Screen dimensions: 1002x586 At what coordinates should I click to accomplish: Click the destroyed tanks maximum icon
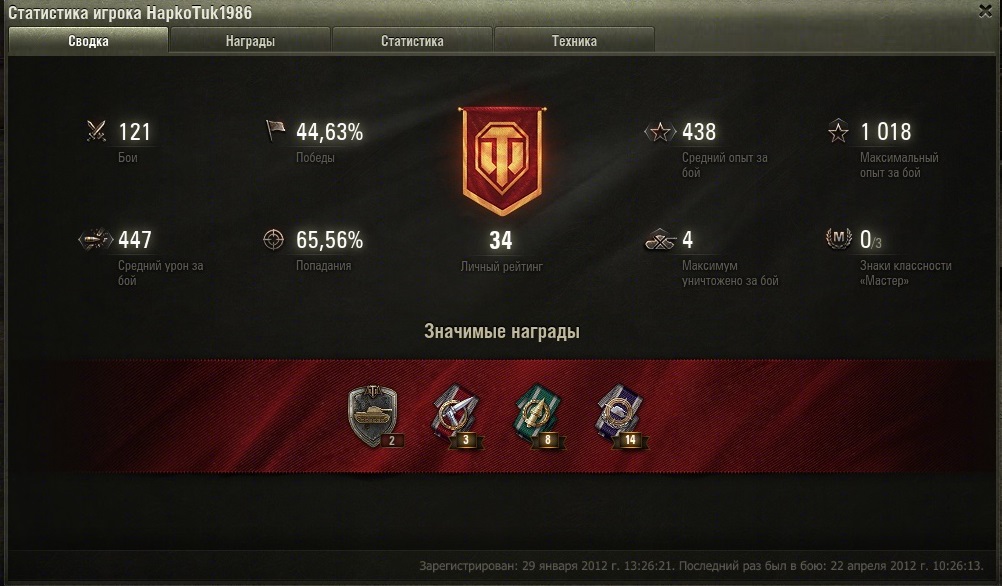point(660,240)
